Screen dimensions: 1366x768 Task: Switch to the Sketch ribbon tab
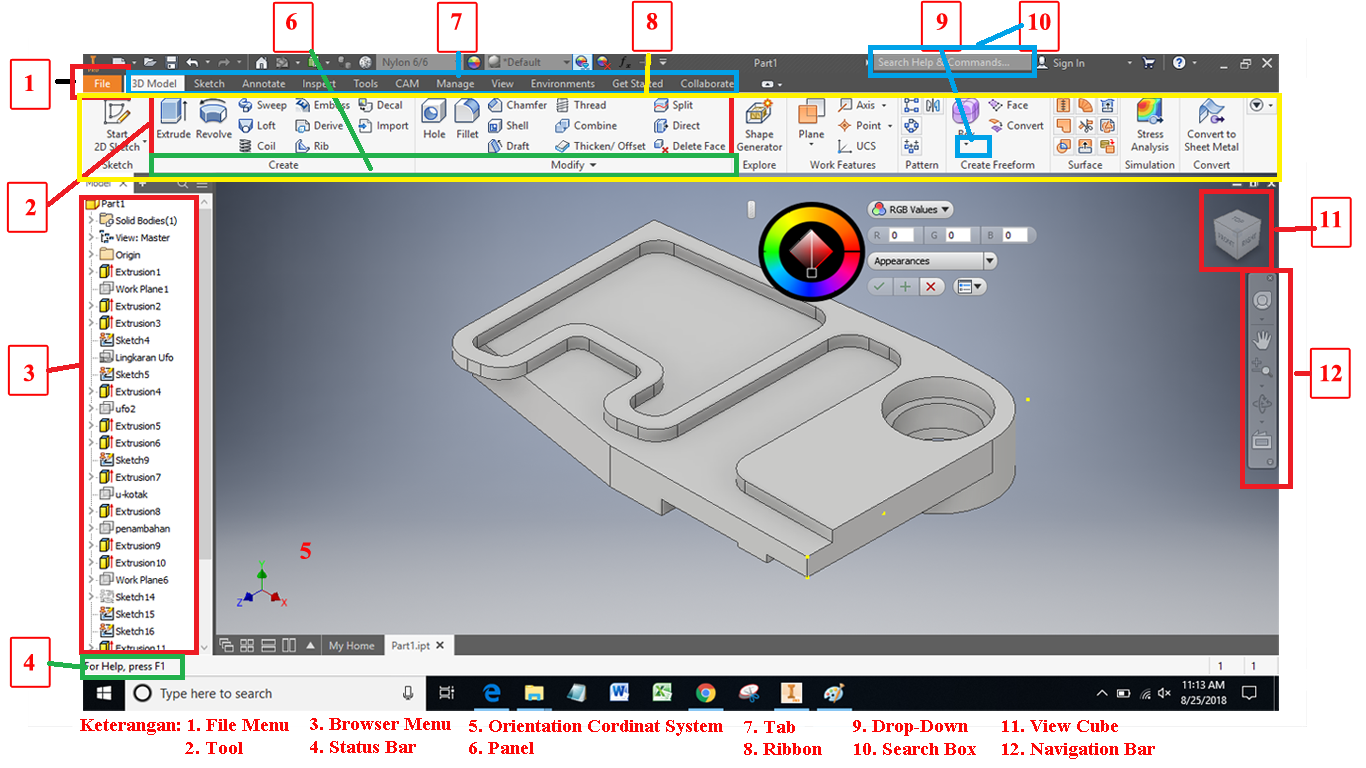point(209,83)
